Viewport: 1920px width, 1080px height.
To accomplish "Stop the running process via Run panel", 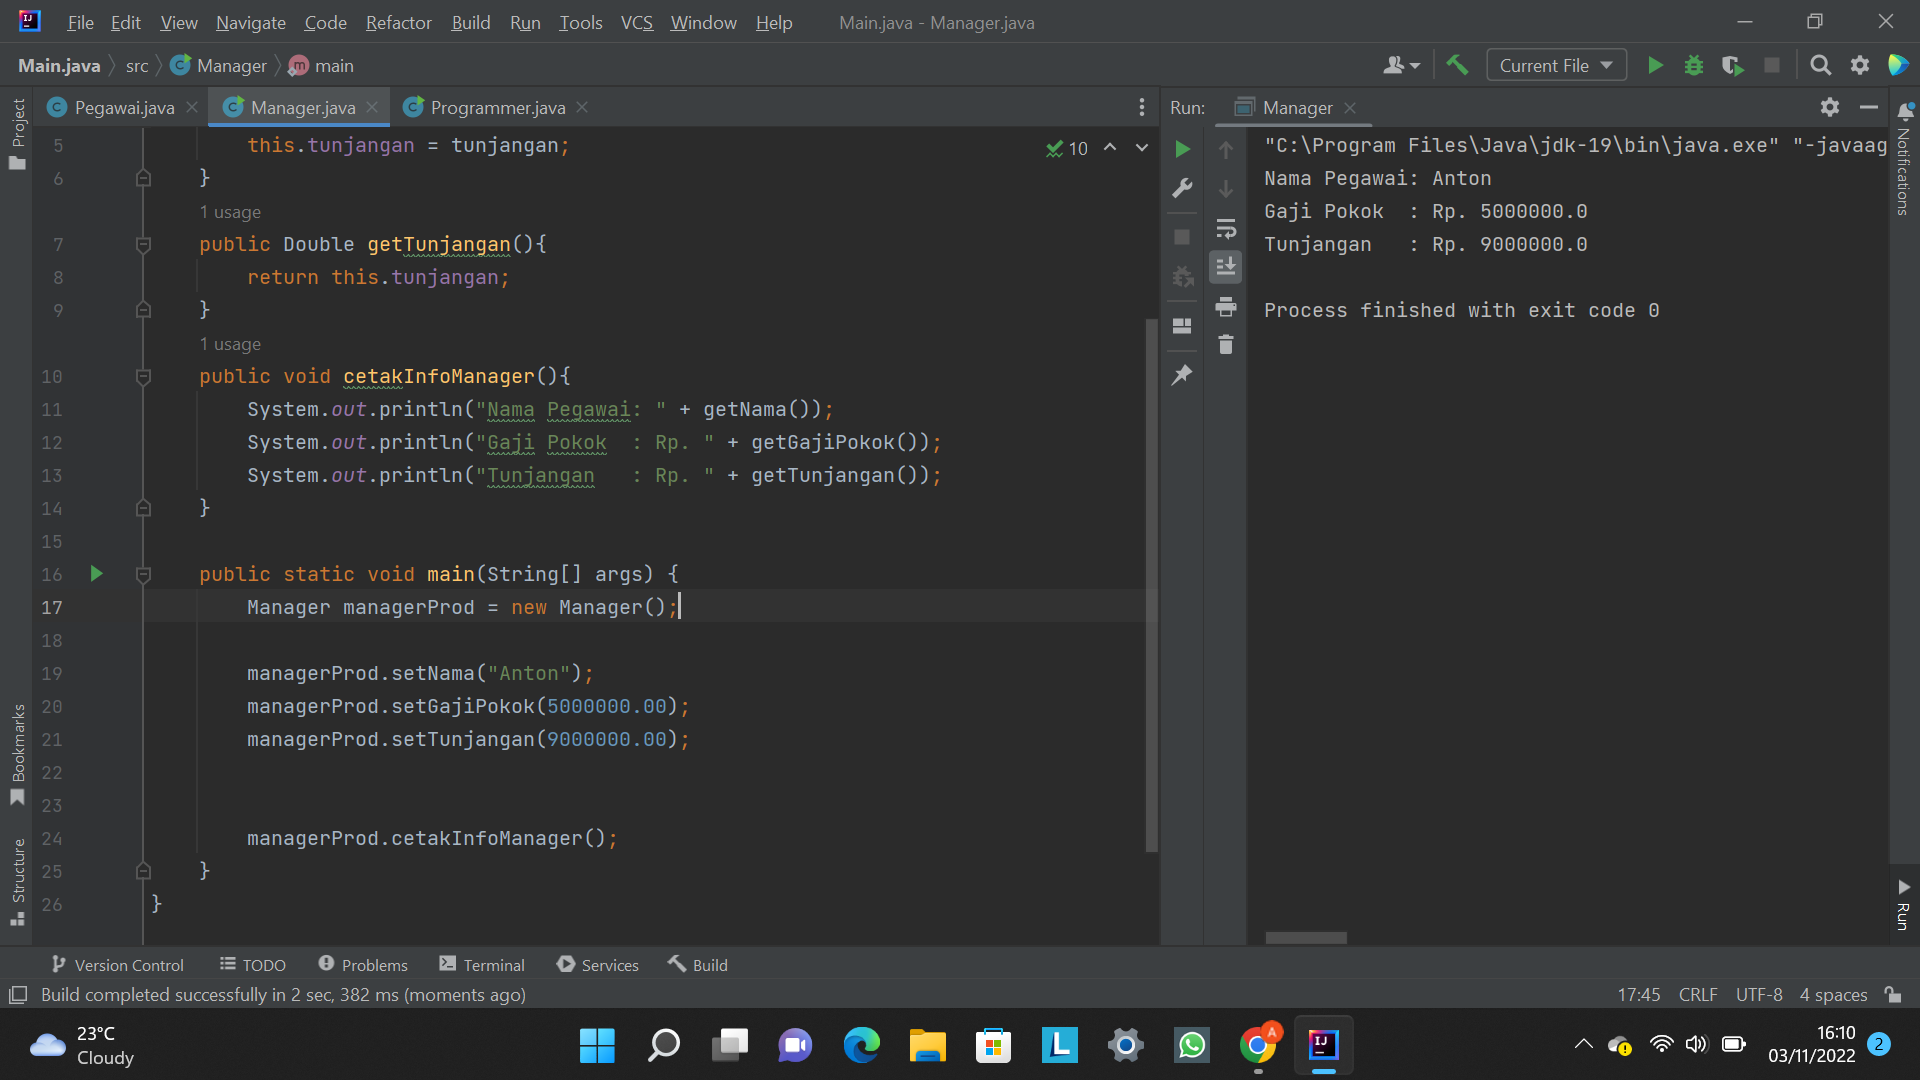I will tap(1182, 236).
